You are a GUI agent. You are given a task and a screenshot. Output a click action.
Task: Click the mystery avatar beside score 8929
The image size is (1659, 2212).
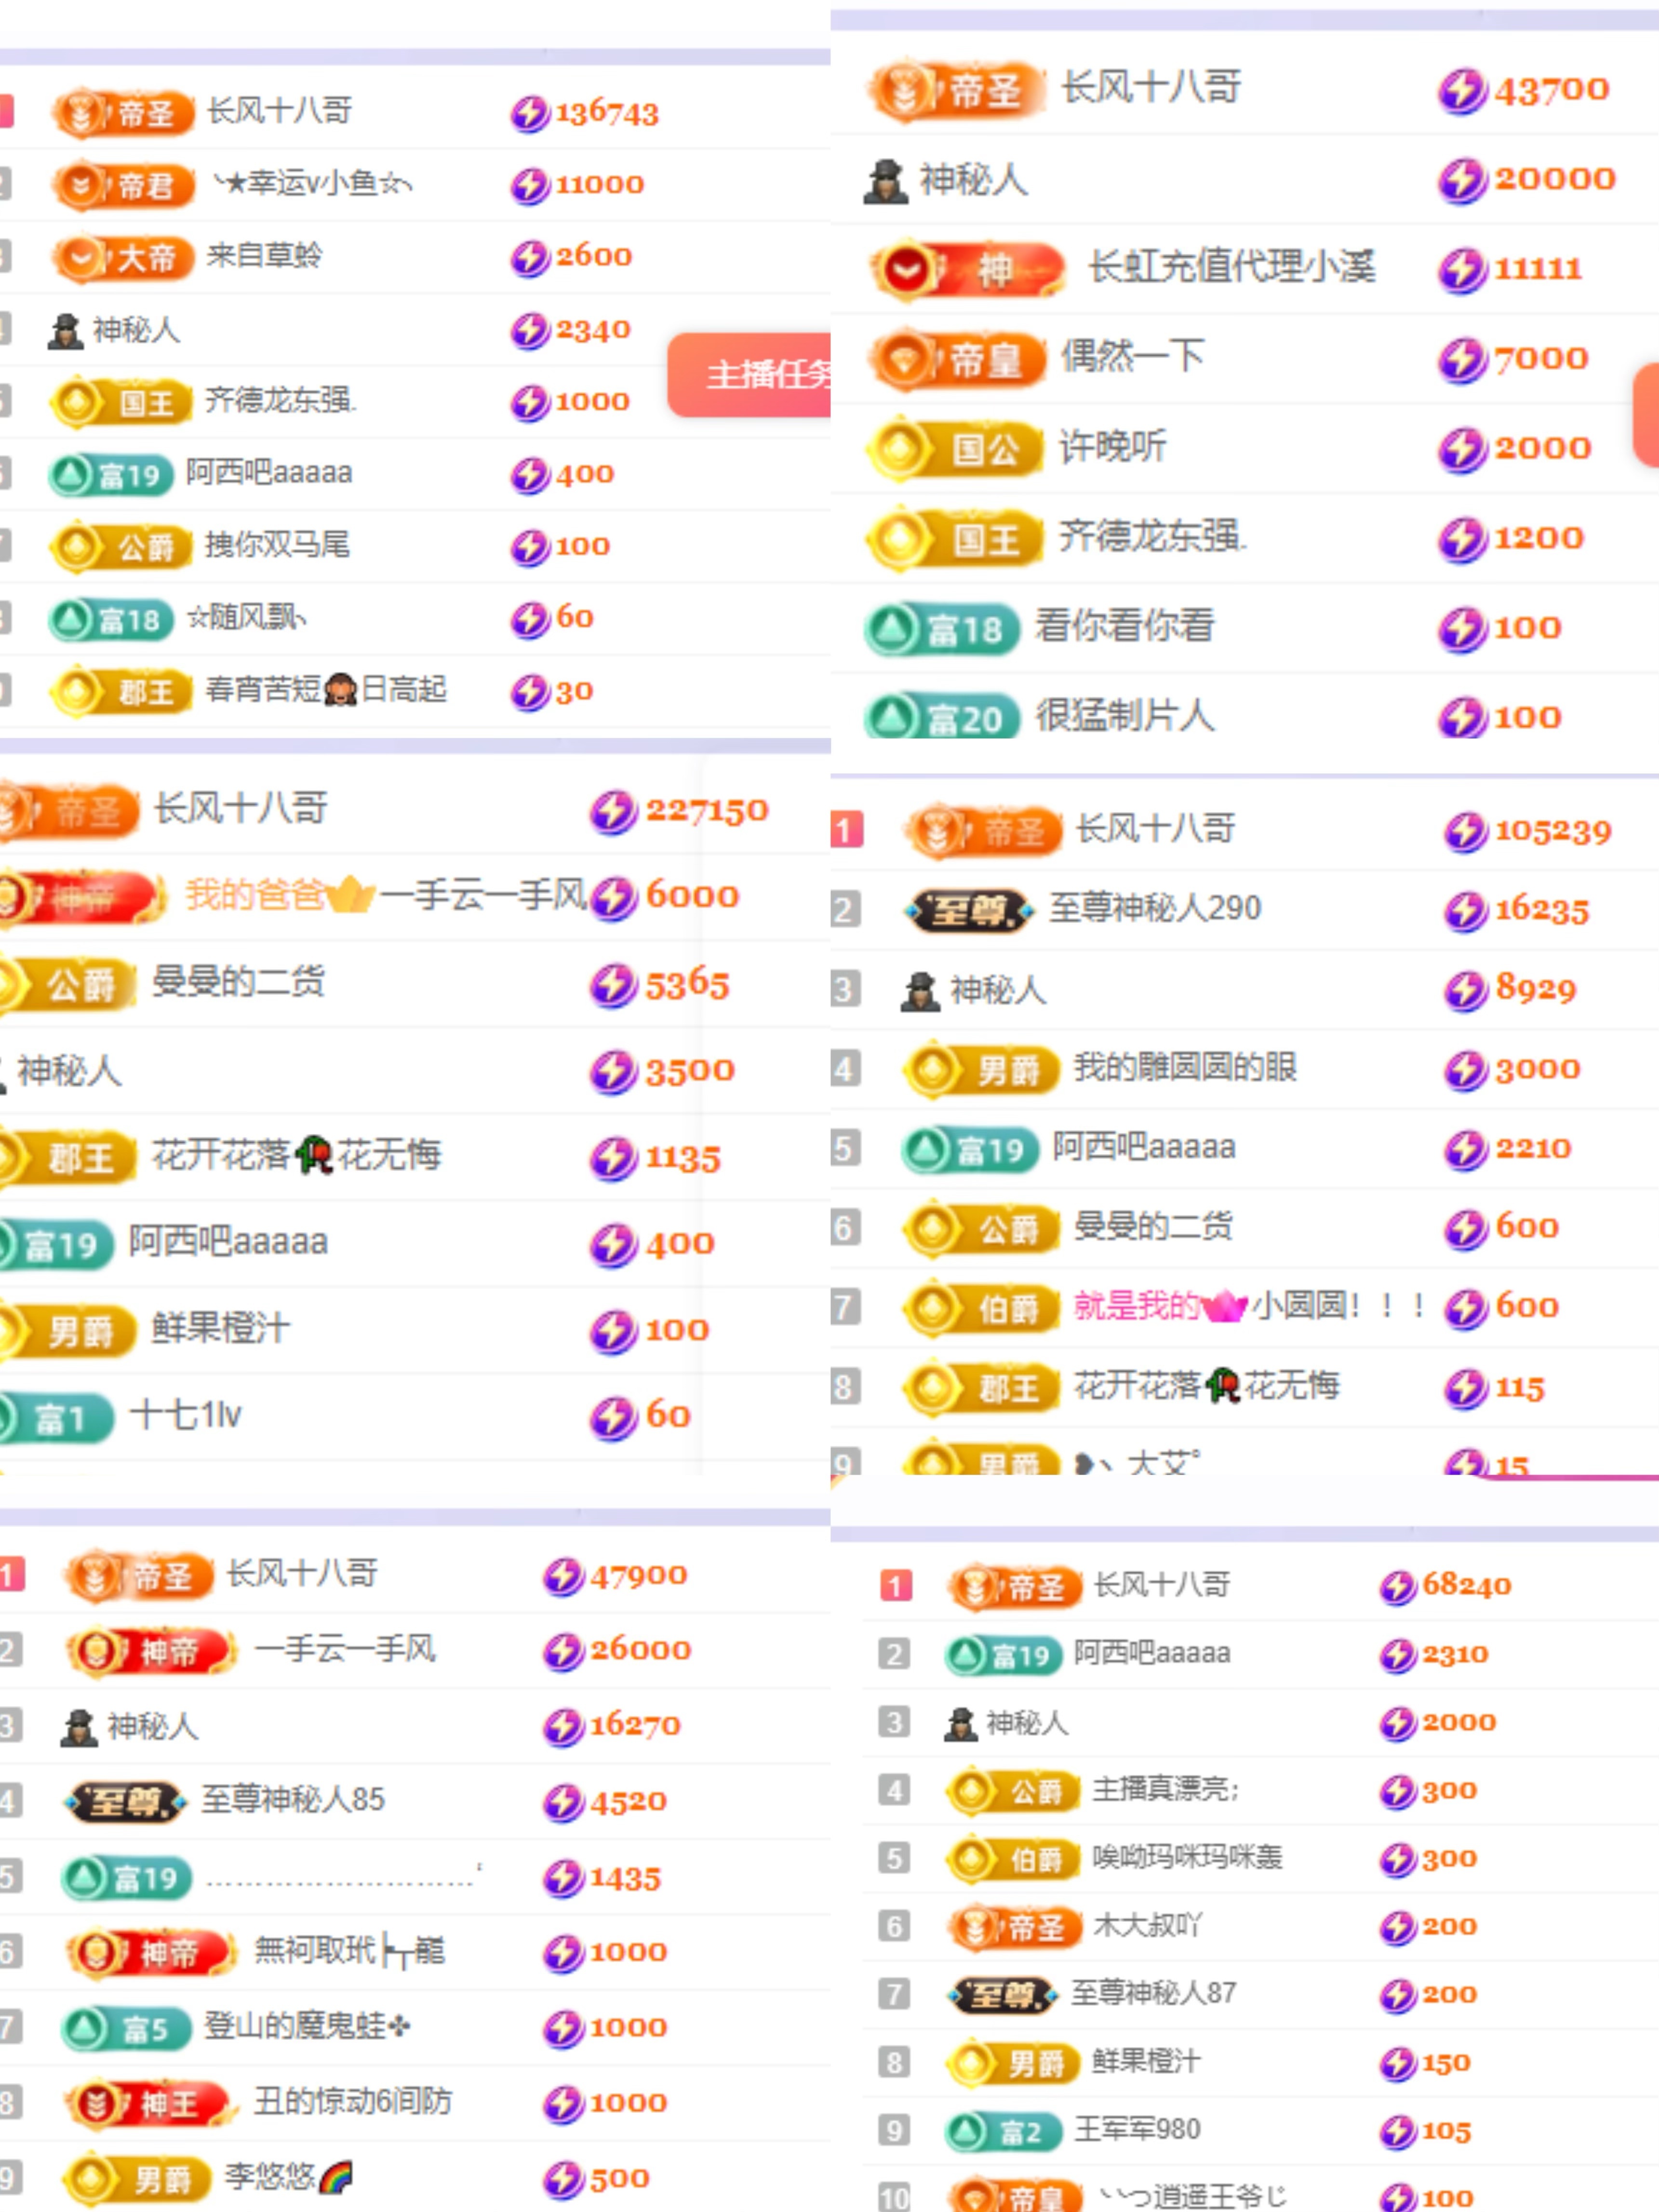(920, 991)
